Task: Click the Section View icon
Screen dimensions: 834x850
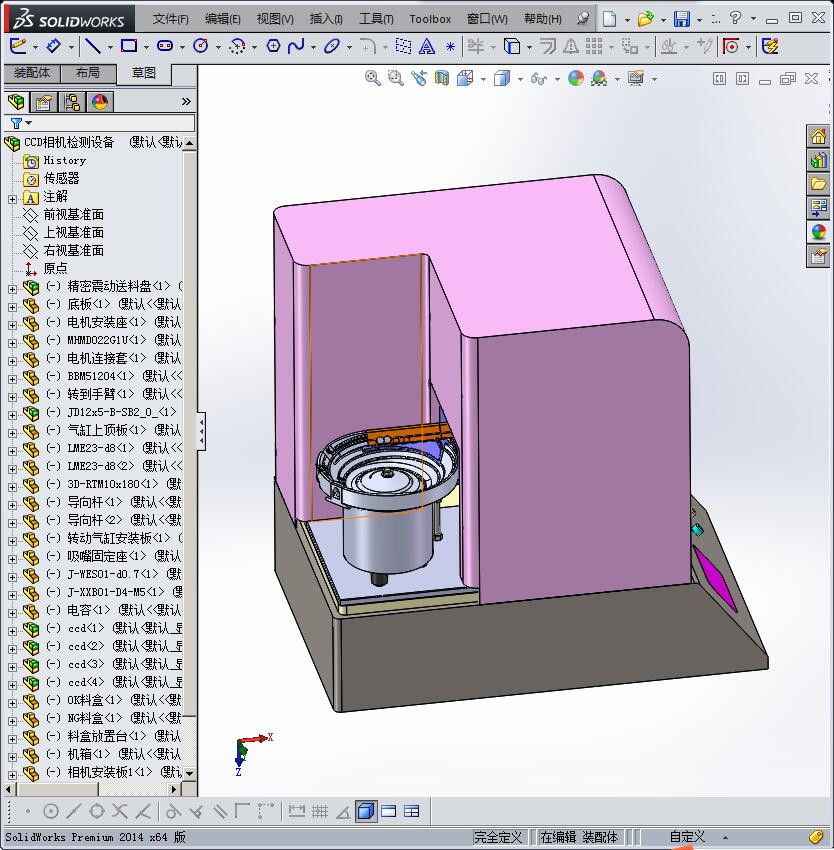Action: pos(442,79)
